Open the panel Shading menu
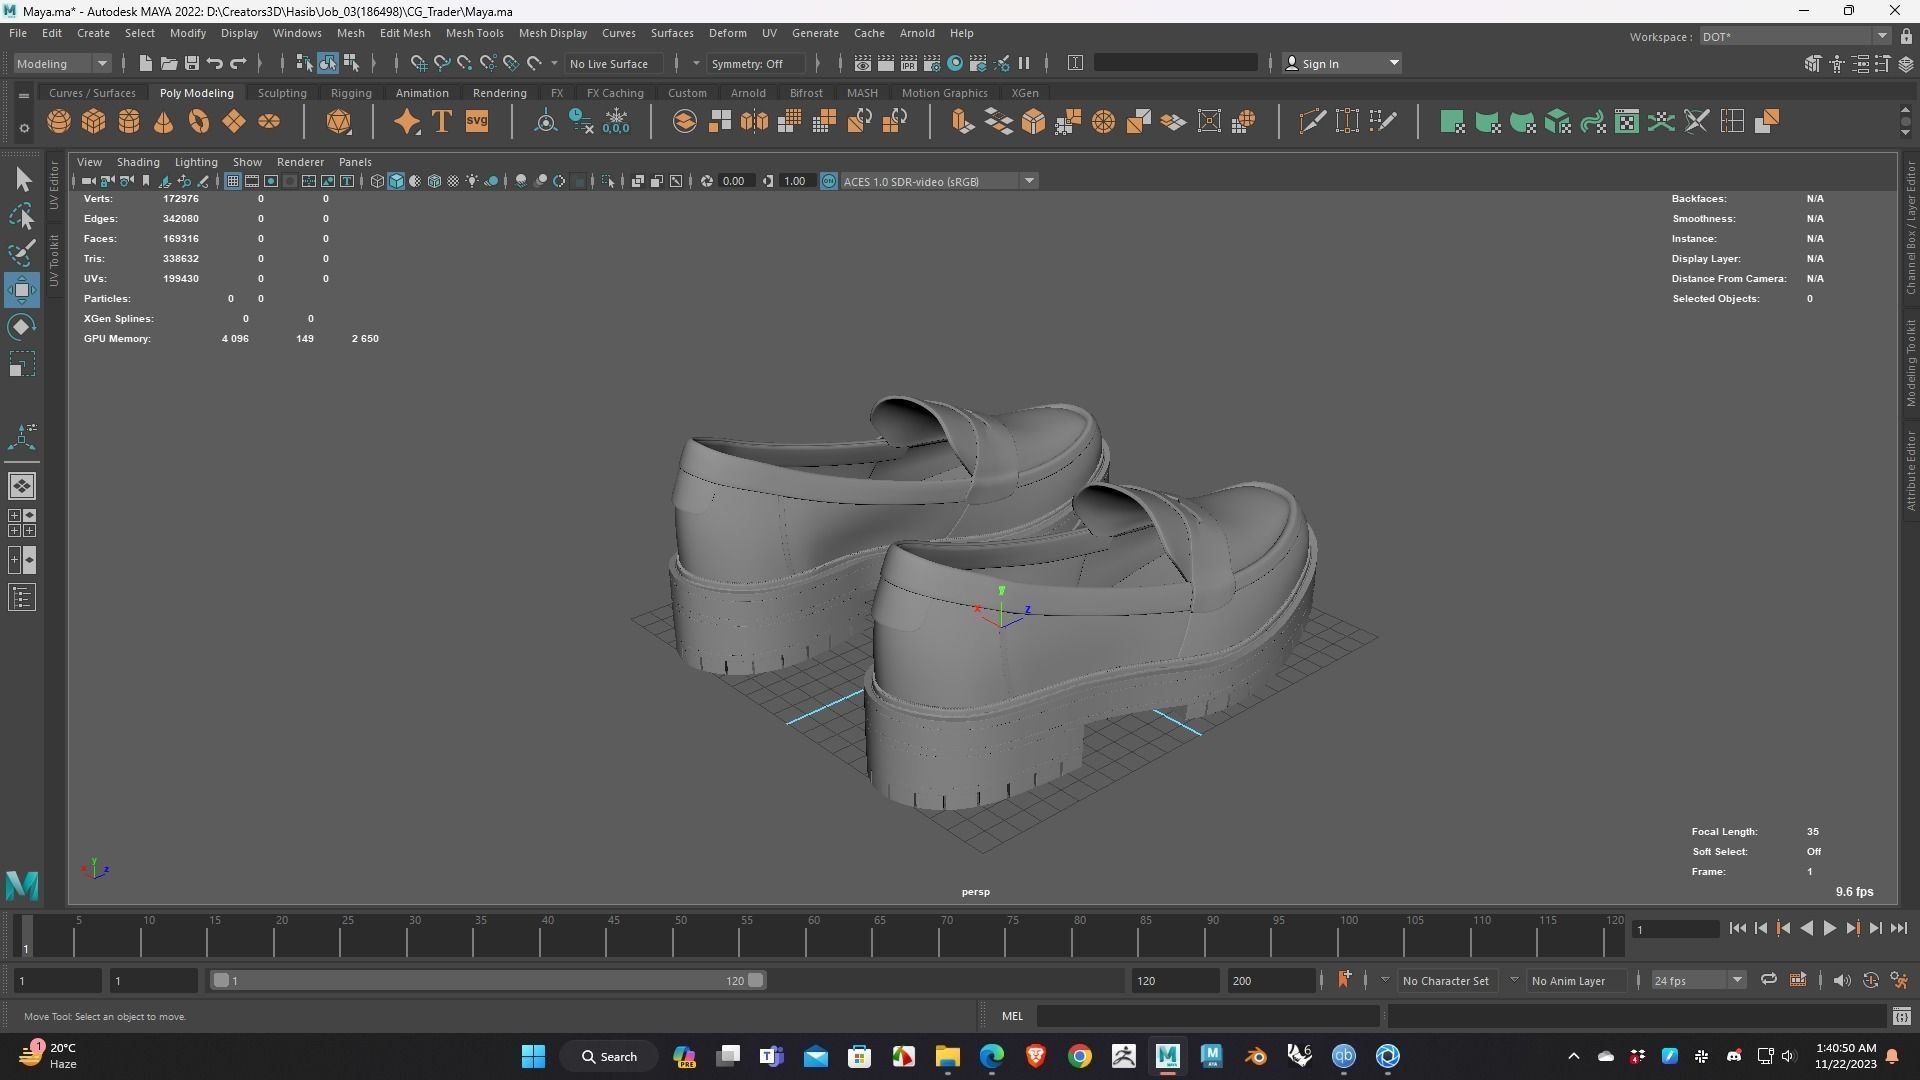Viewport: 1920px width, 1080px height. click(x=137, y=162)
